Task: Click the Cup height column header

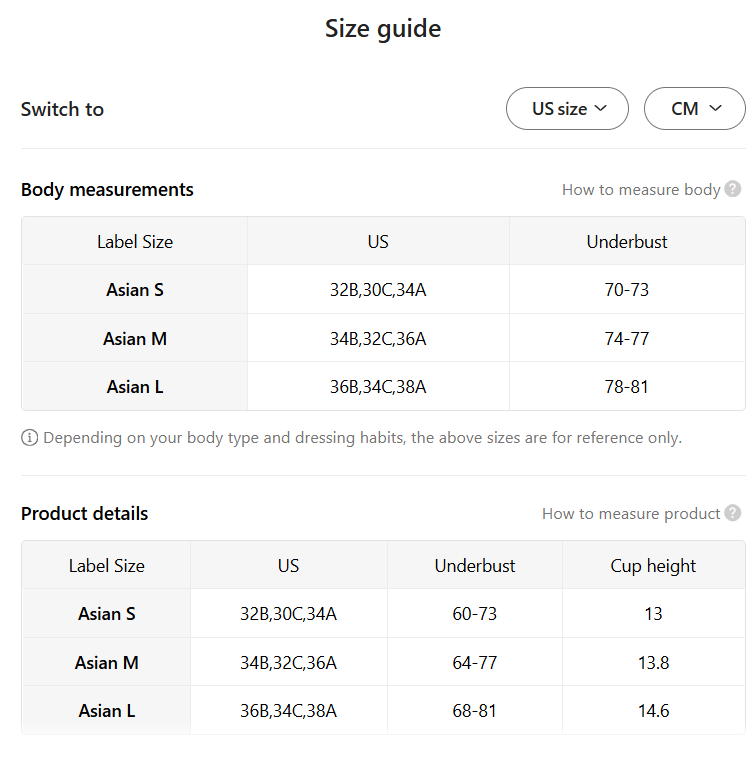Action: [x=653, y=565]
